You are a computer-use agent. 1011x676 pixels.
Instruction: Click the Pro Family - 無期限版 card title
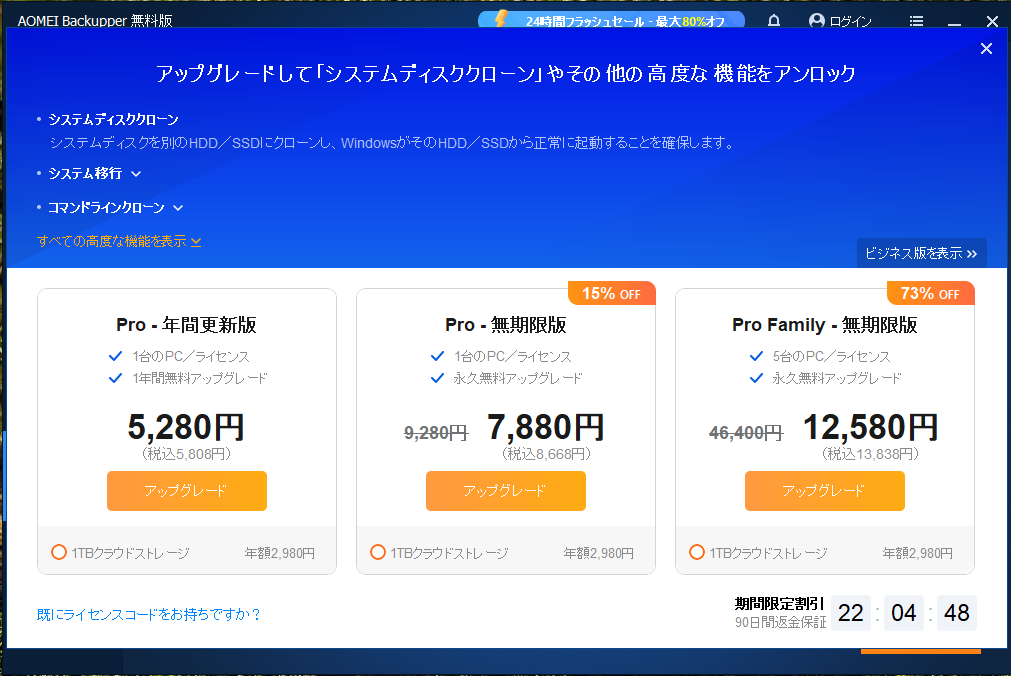point(825,325)
